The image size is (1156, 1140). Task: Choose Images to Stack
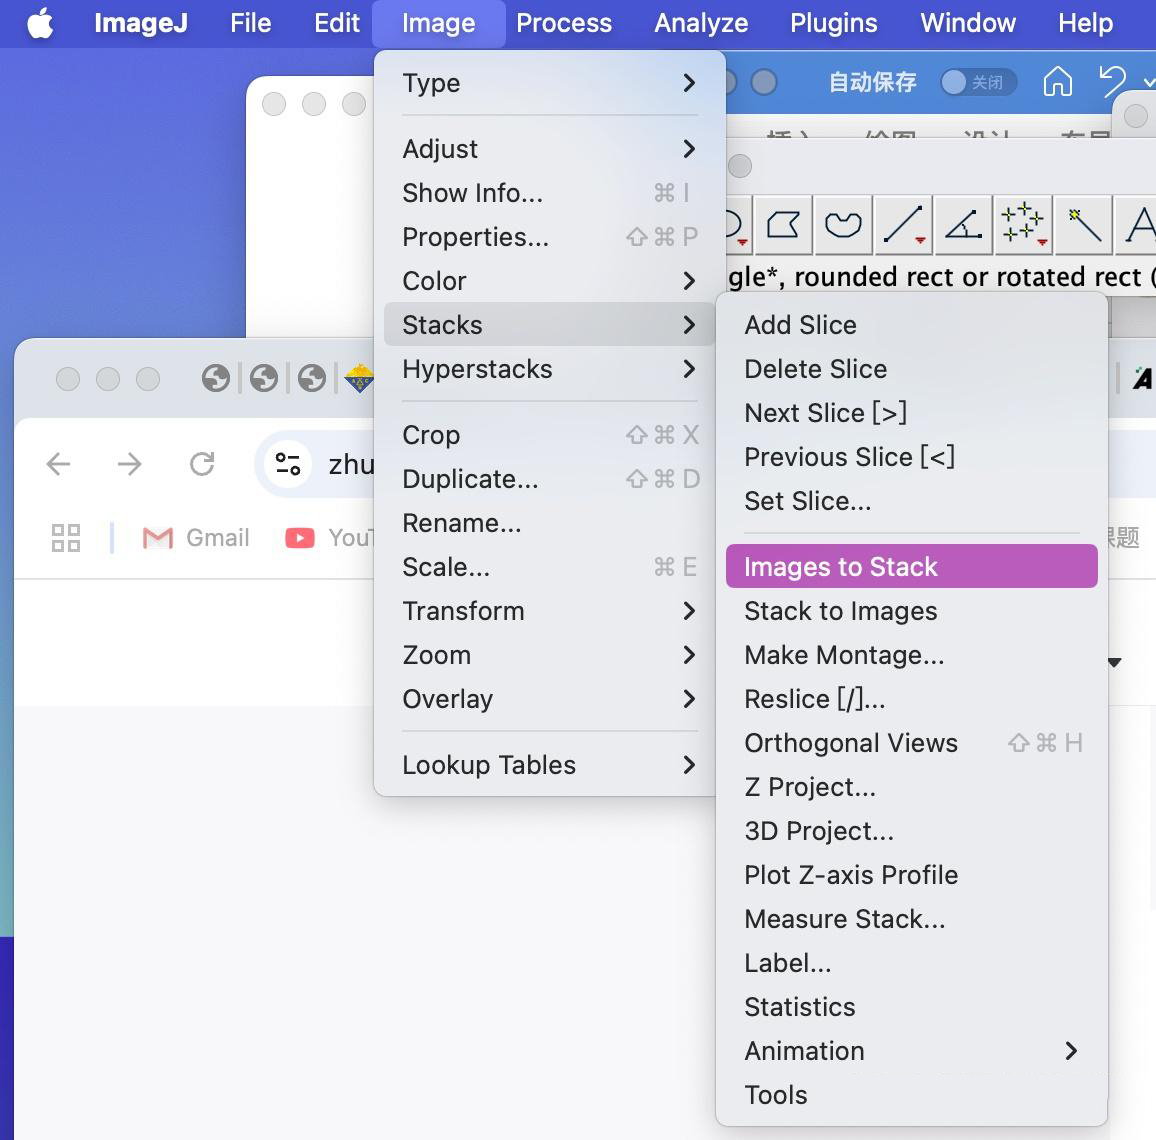[x=911, y=567]
